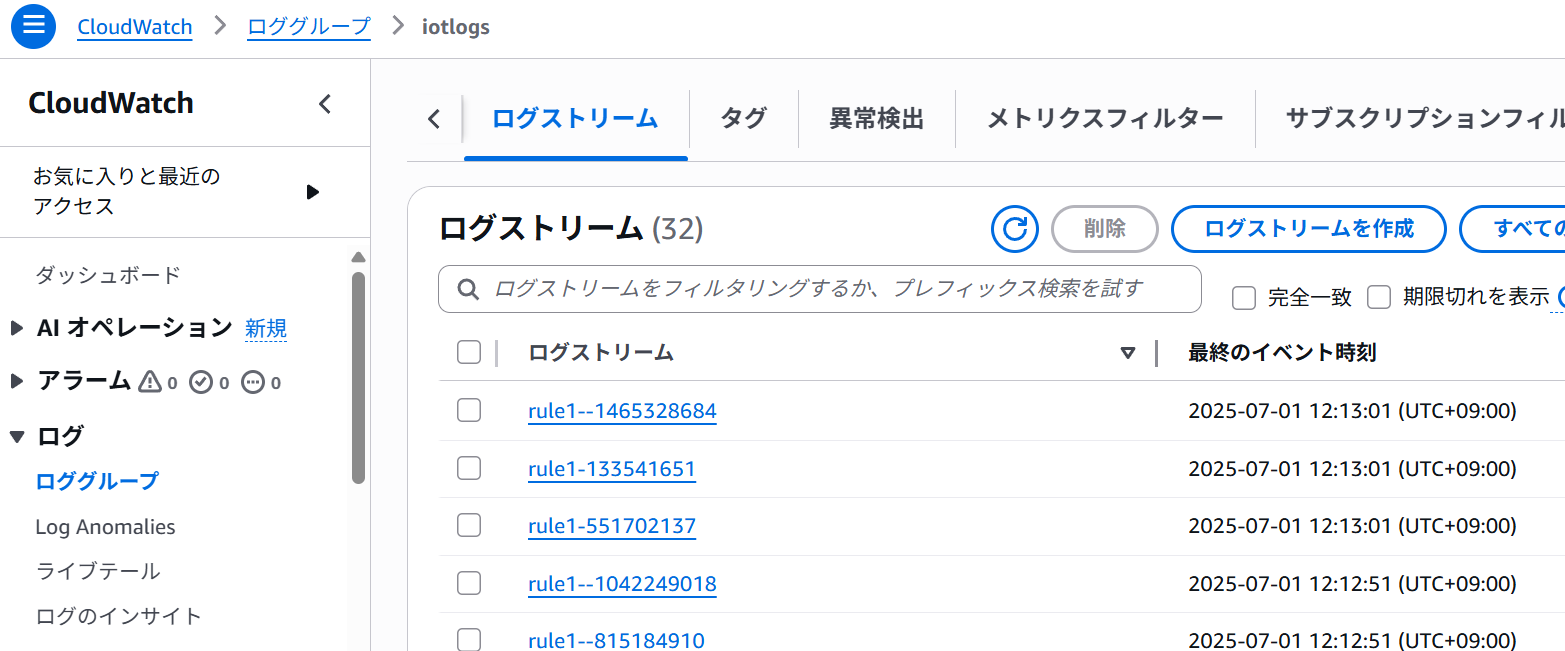Expand the アラーム section
This screenshot has width=1565, height=651.
17,381
